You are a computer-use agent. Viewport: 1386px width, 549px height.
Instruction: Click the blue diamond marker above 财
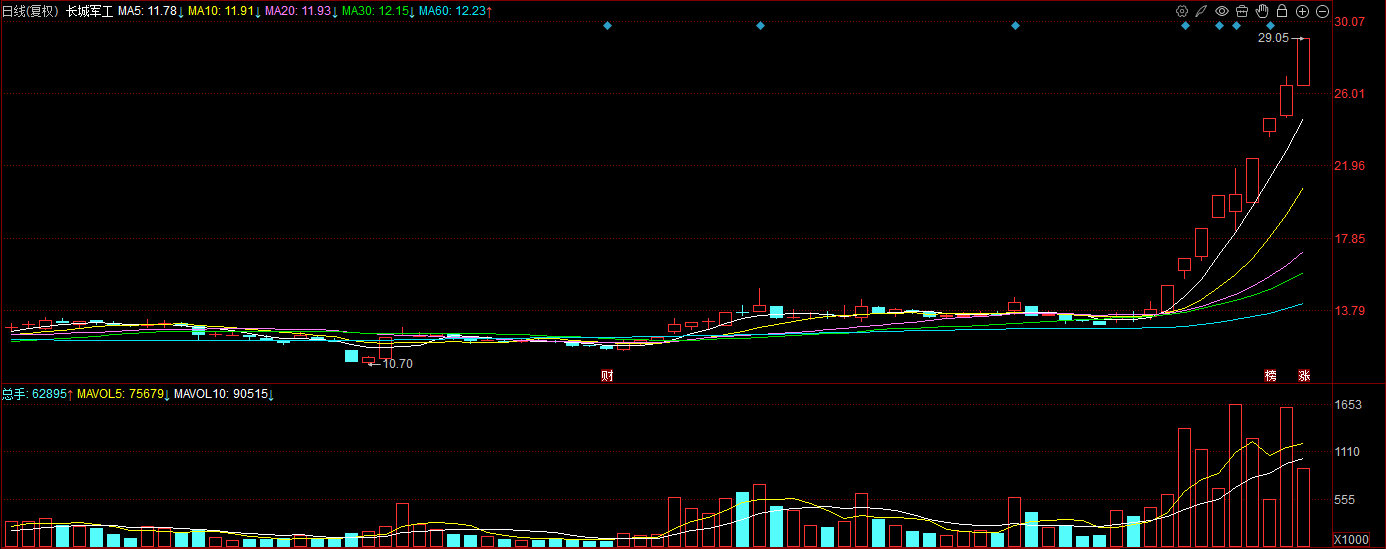[x=607, y=25]
